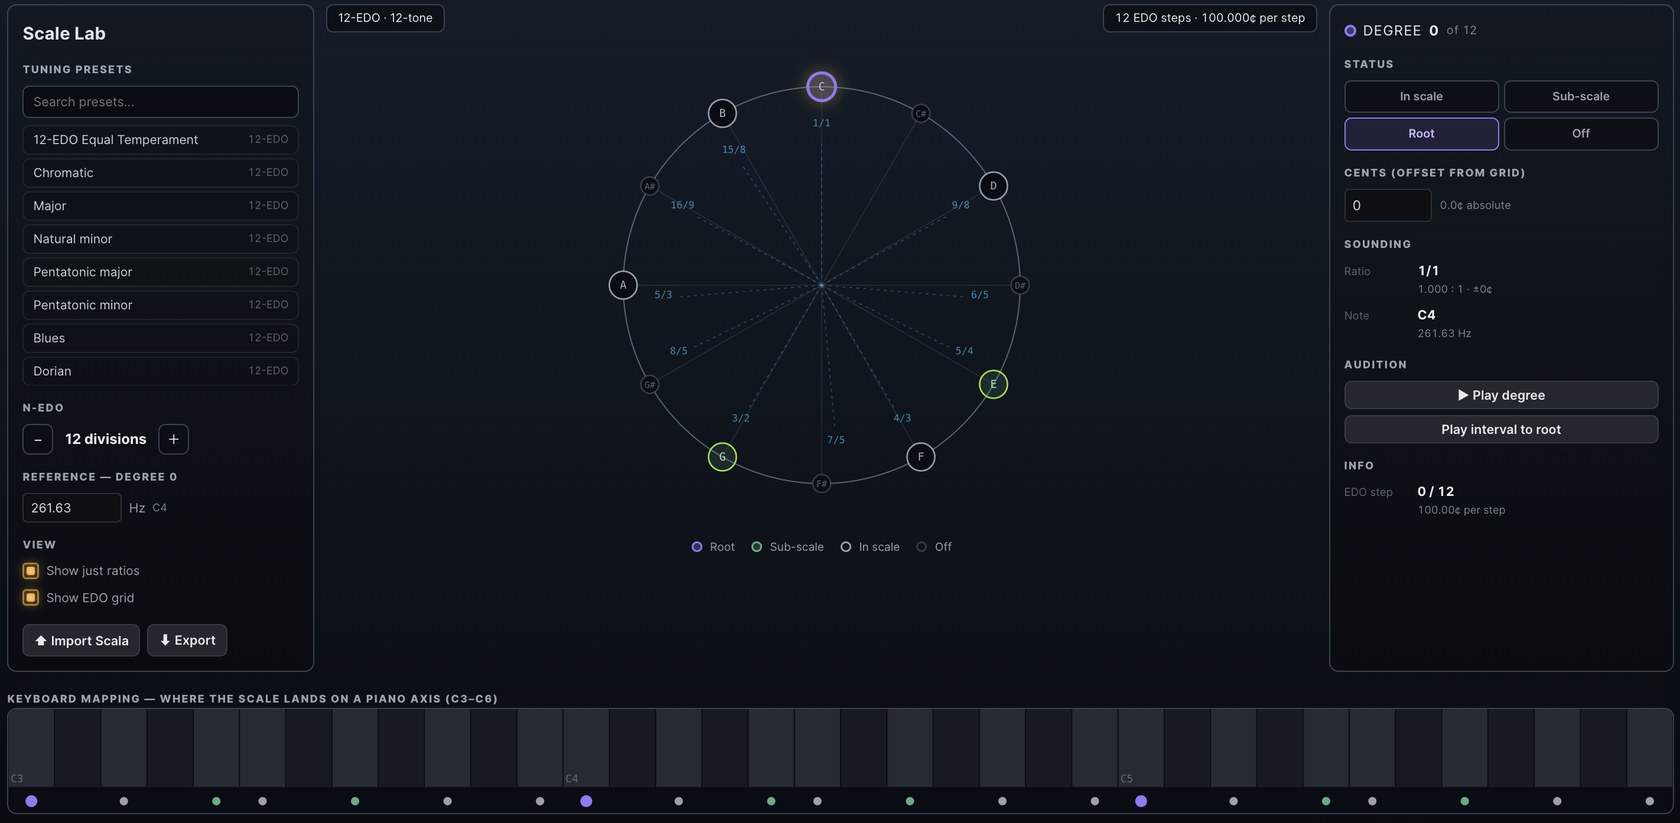This screenshot has width=1680, height=823.
Task: Load the Blues preset
Action: point(160,338)
